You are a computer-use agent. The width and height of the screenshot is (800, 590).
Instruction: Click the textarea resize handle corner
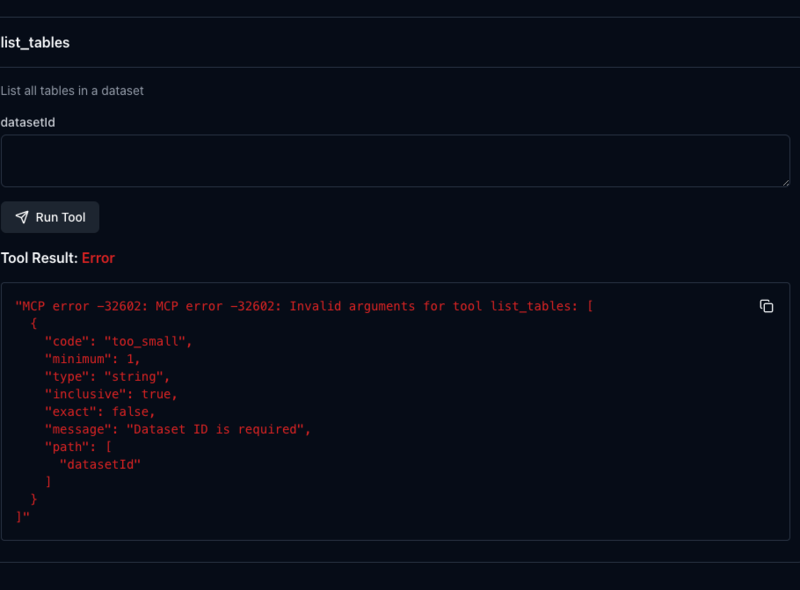pyautogui.click(x=785, y=182)
